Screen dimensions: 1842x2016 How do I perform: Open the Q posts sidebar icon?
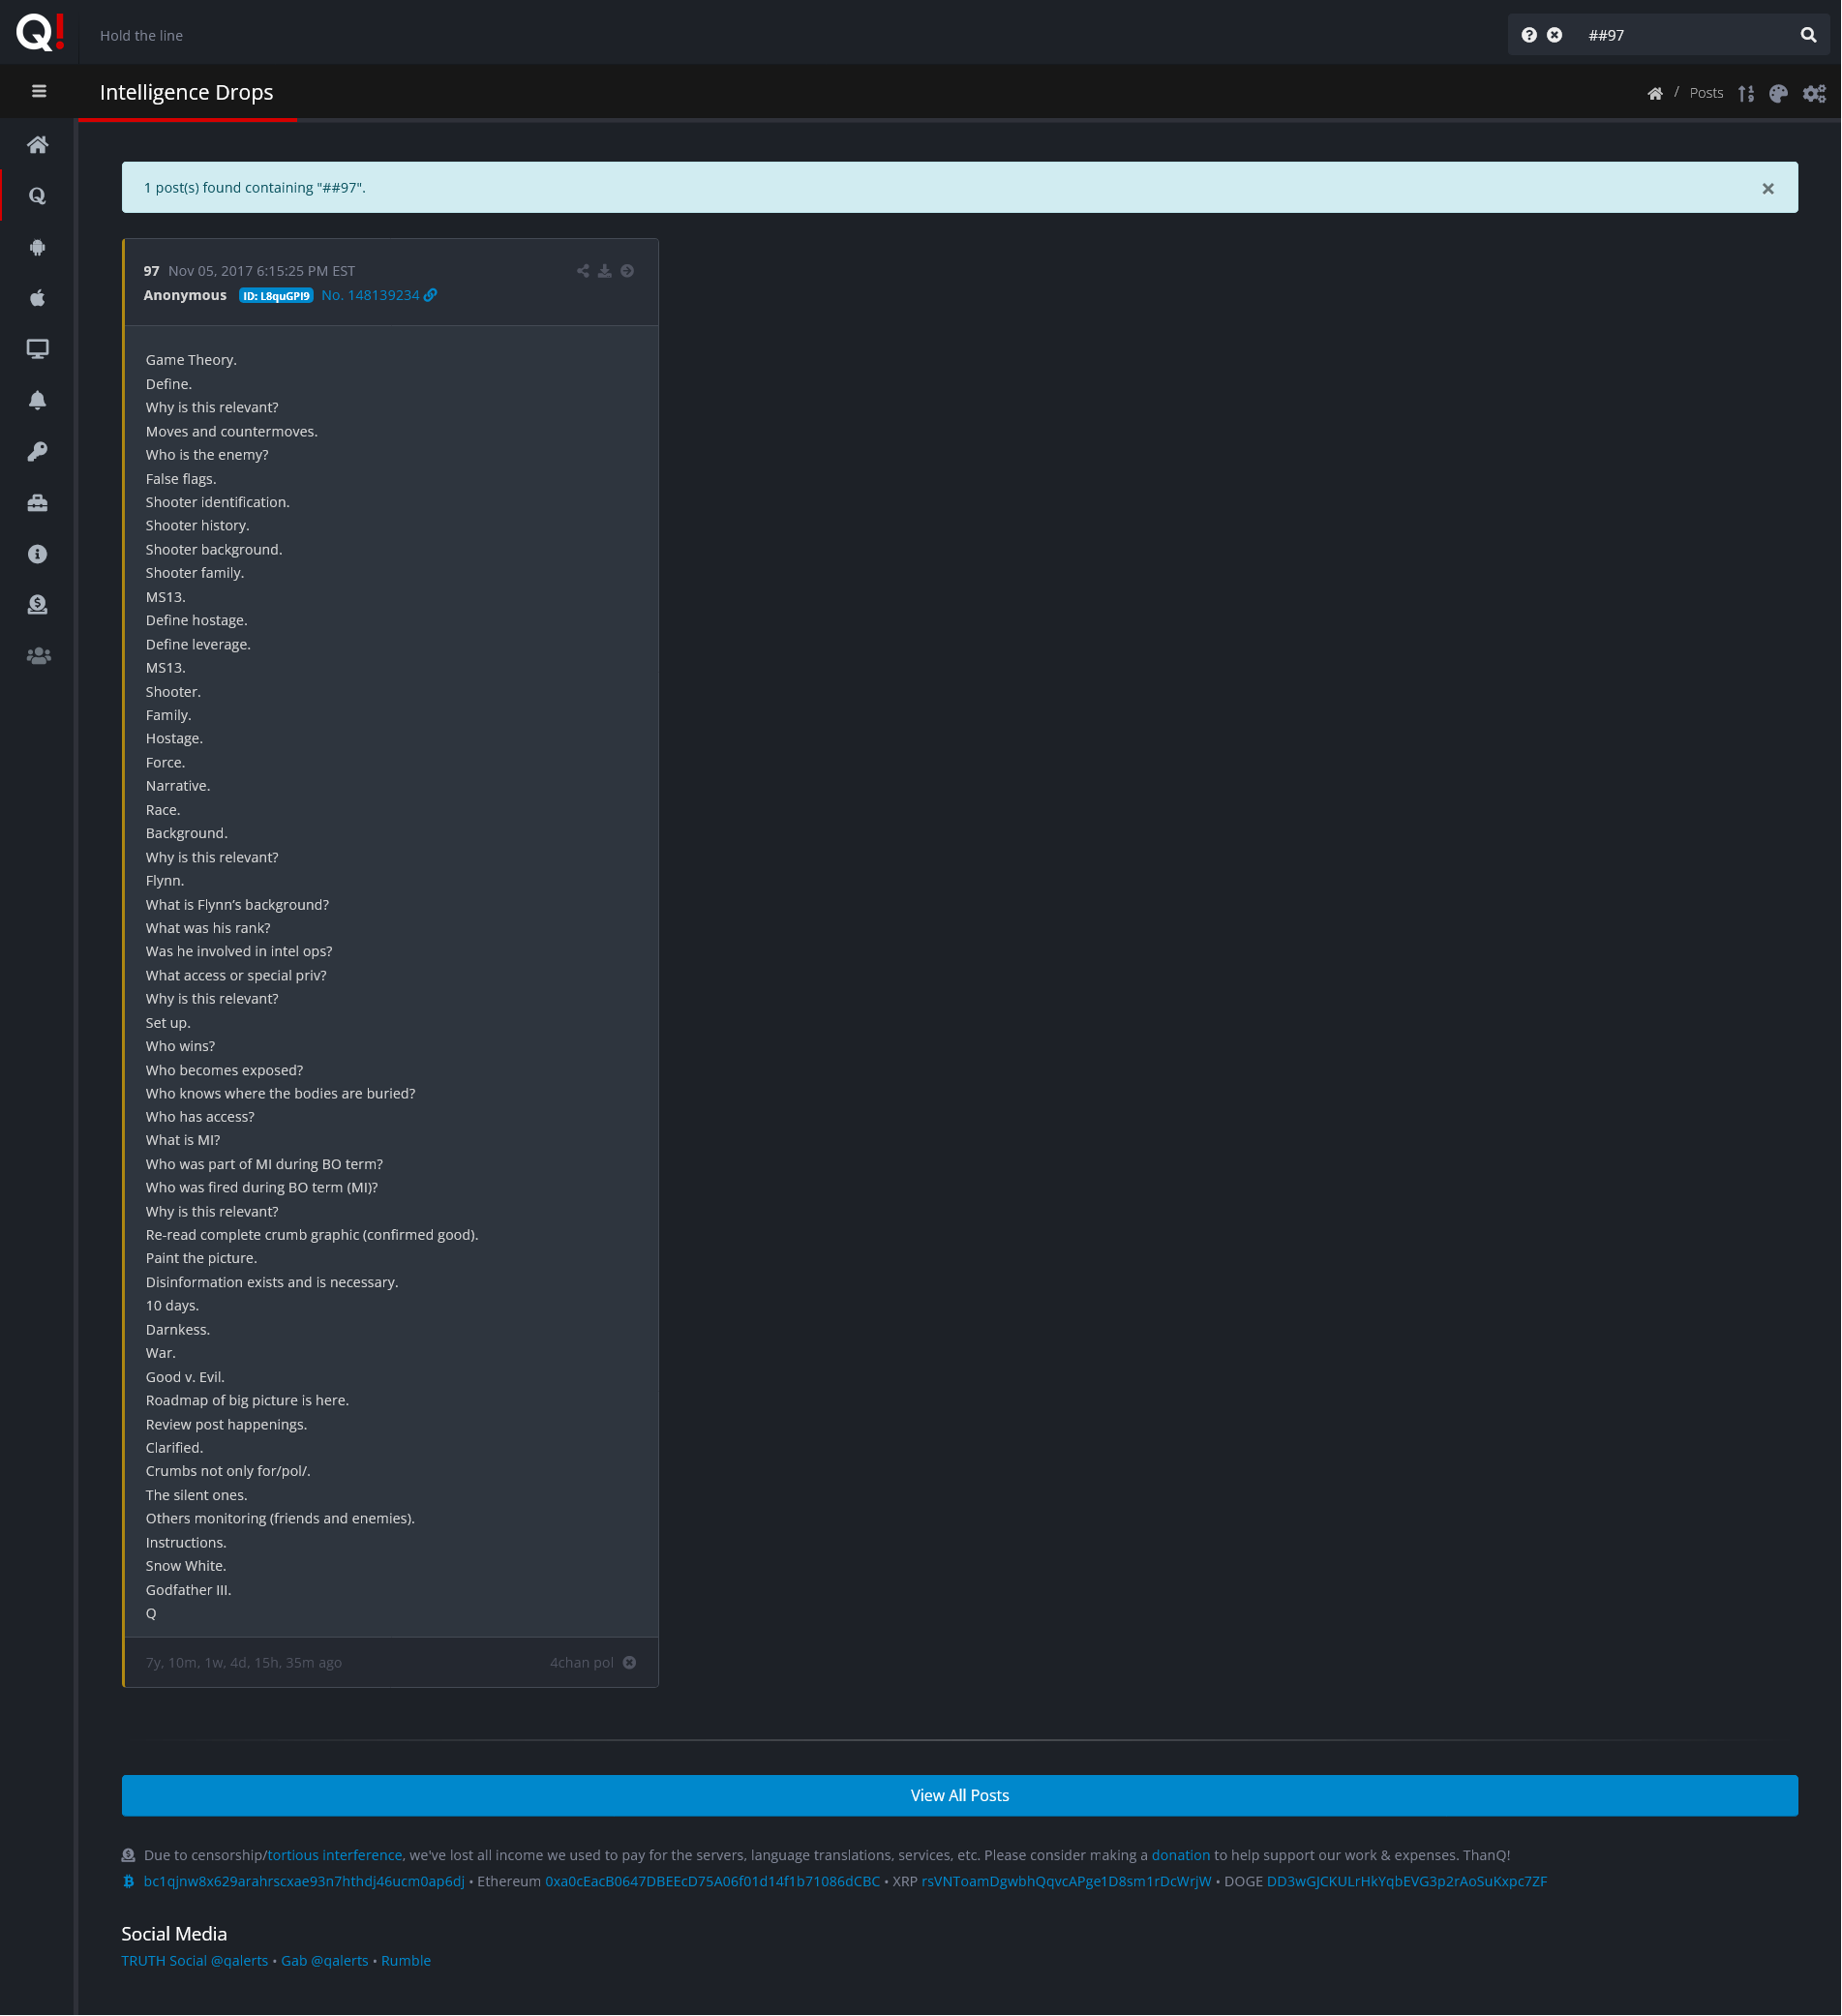click(x=38, y=196)
